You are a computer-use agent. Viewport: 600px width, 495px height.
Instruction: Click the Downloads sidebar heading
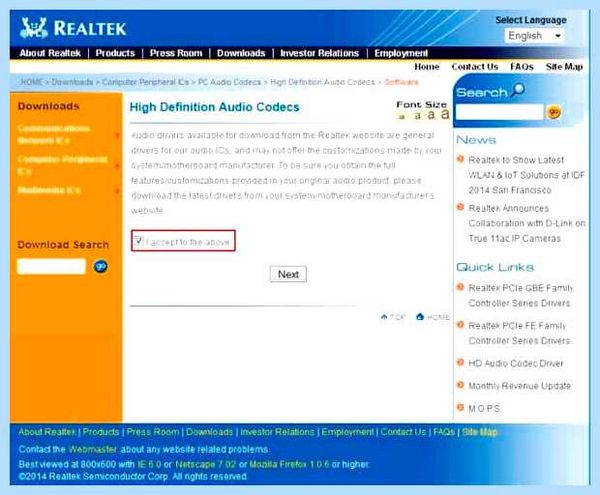(49, 106)
